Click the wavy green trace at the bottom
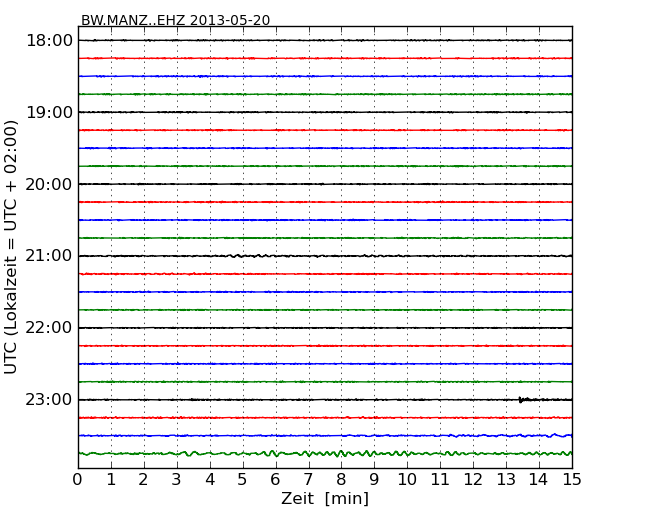Image resolution: width=650 pixels, height=520 pixels. 325,453
